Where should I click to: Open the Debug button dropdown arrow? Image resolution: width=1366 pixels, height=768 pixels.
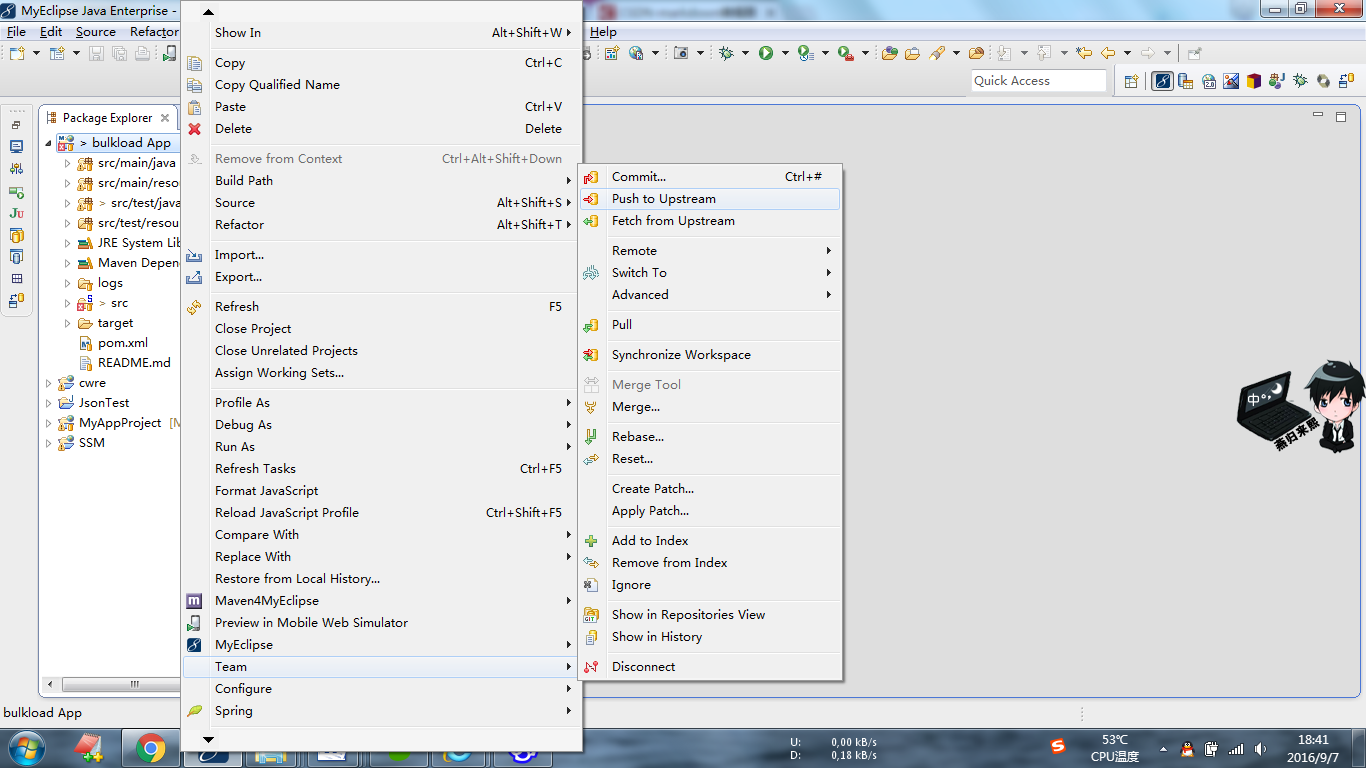click(745, 53)
